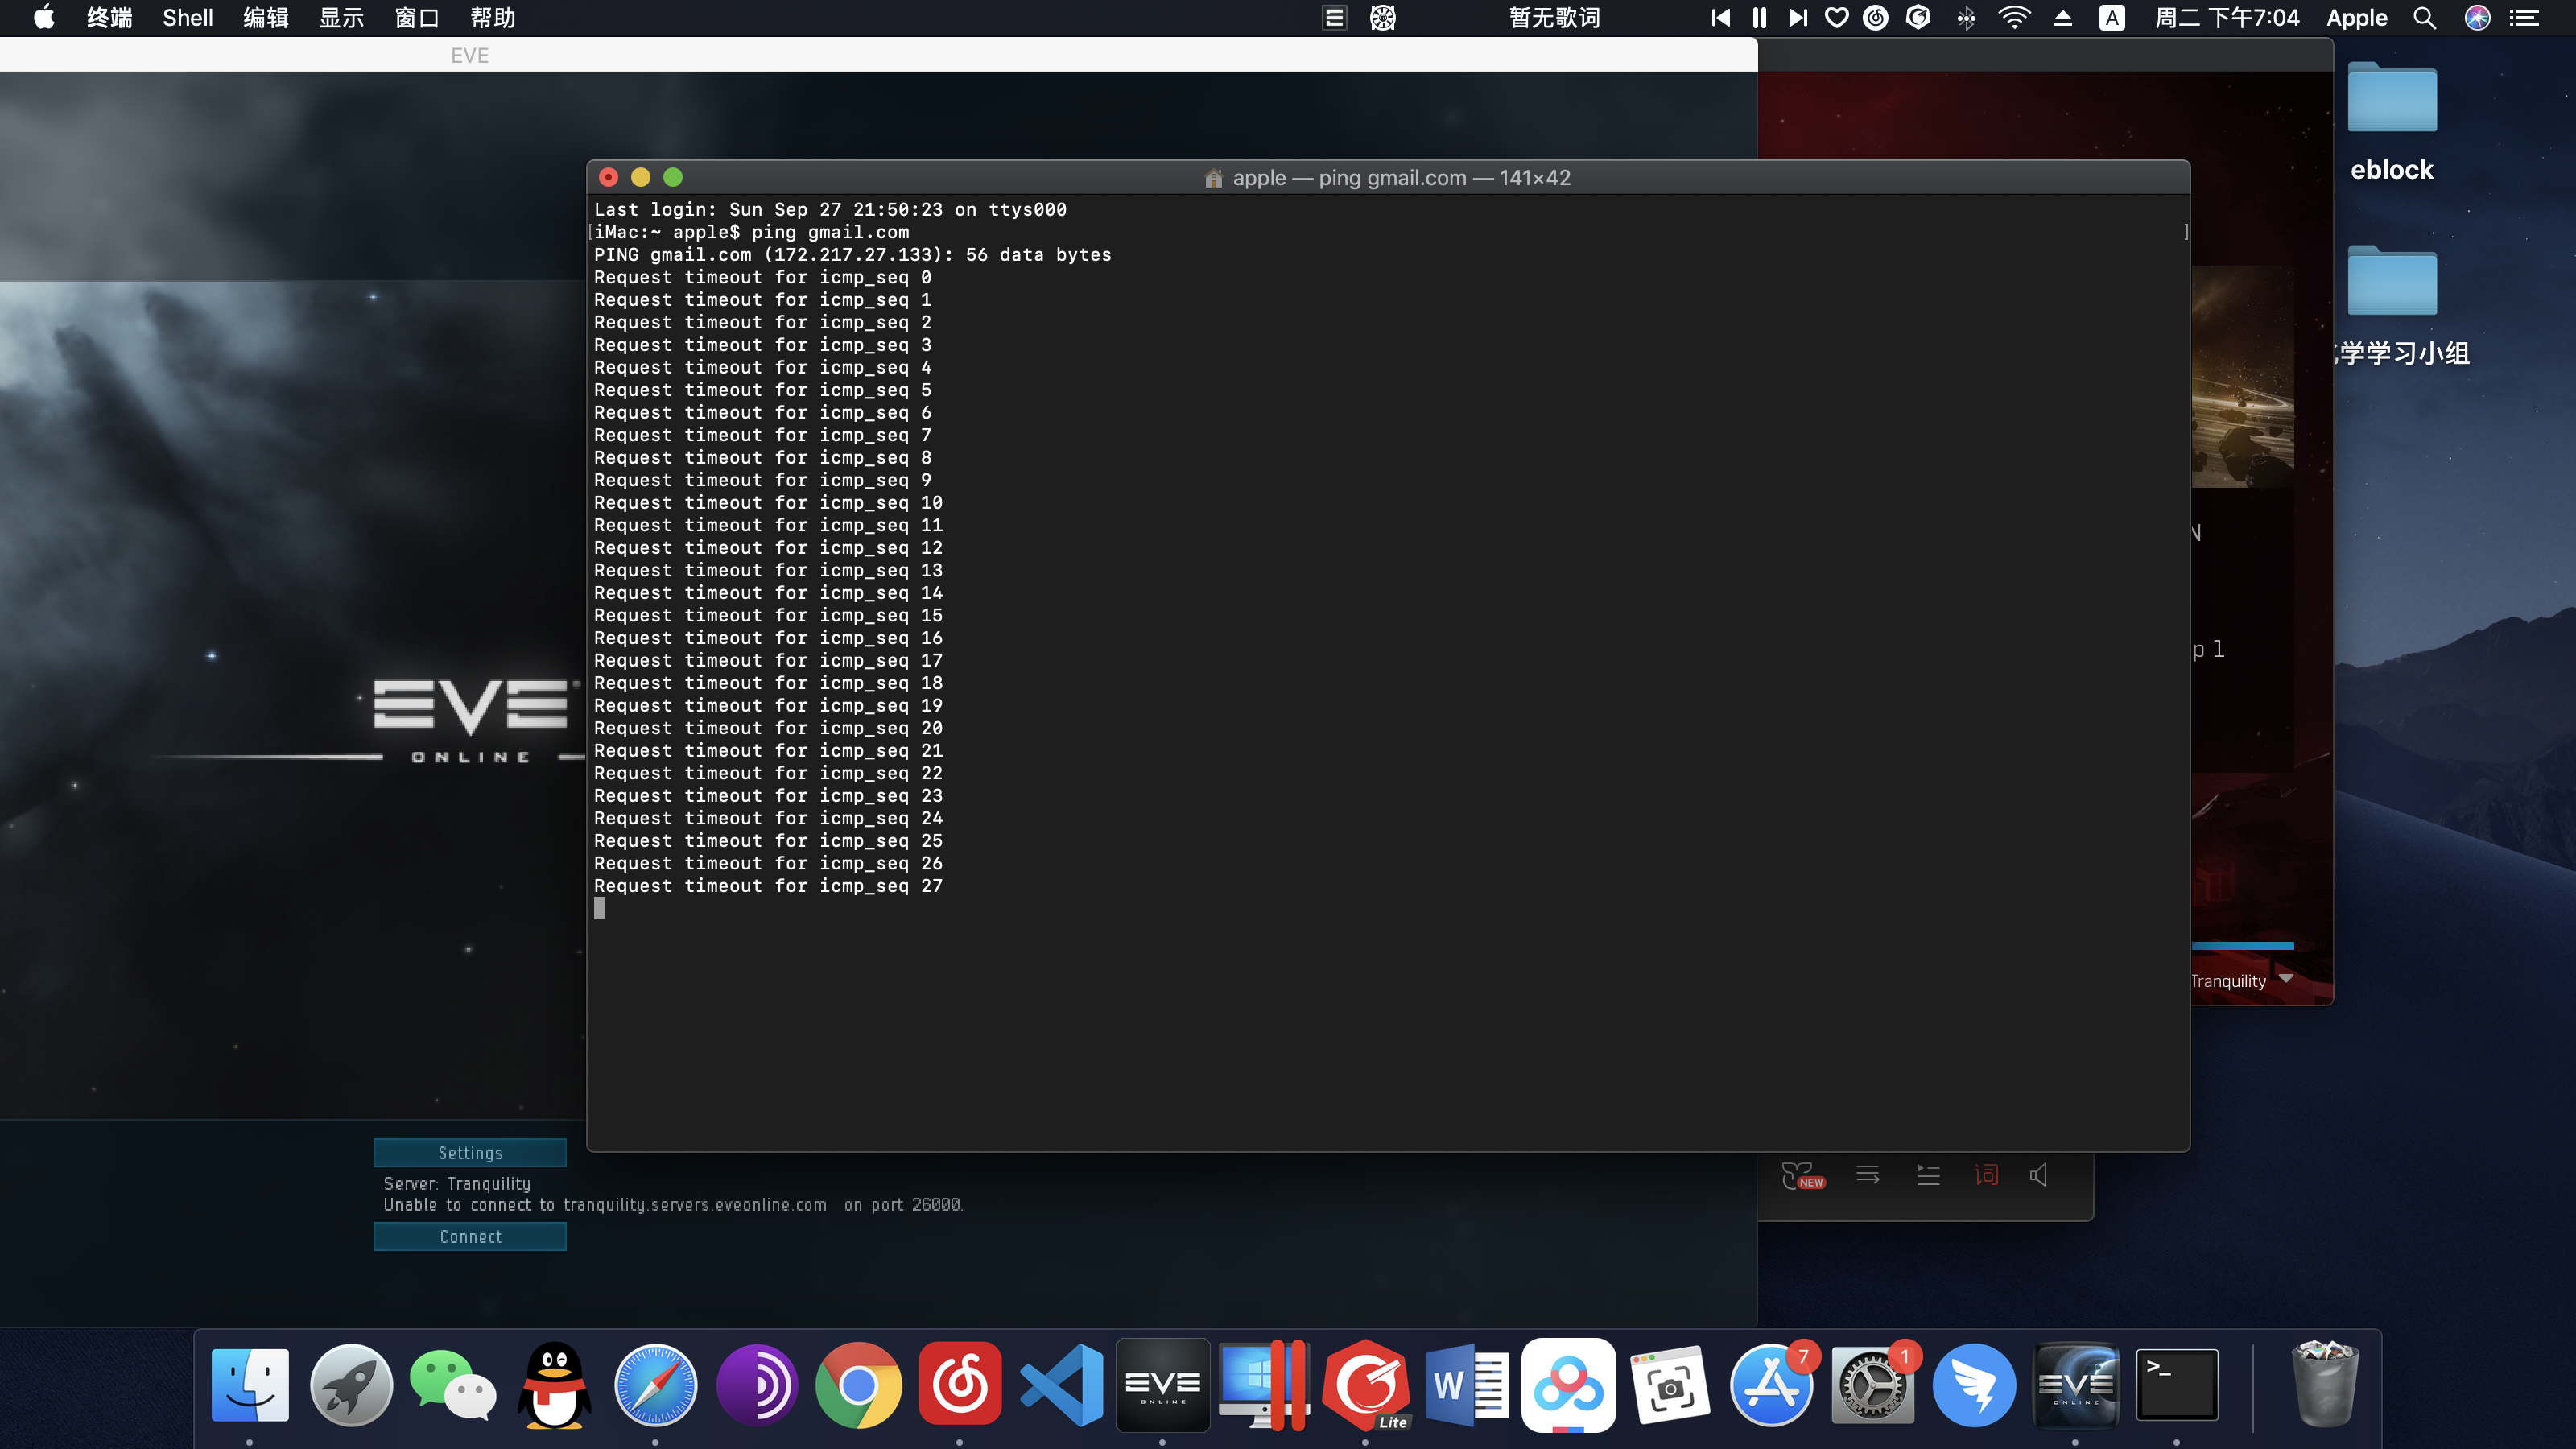Viewport: 2576px width, 1449px height.
Task: Open Terminal icon in the Dock
Action: click(x=2177, y=1385)
